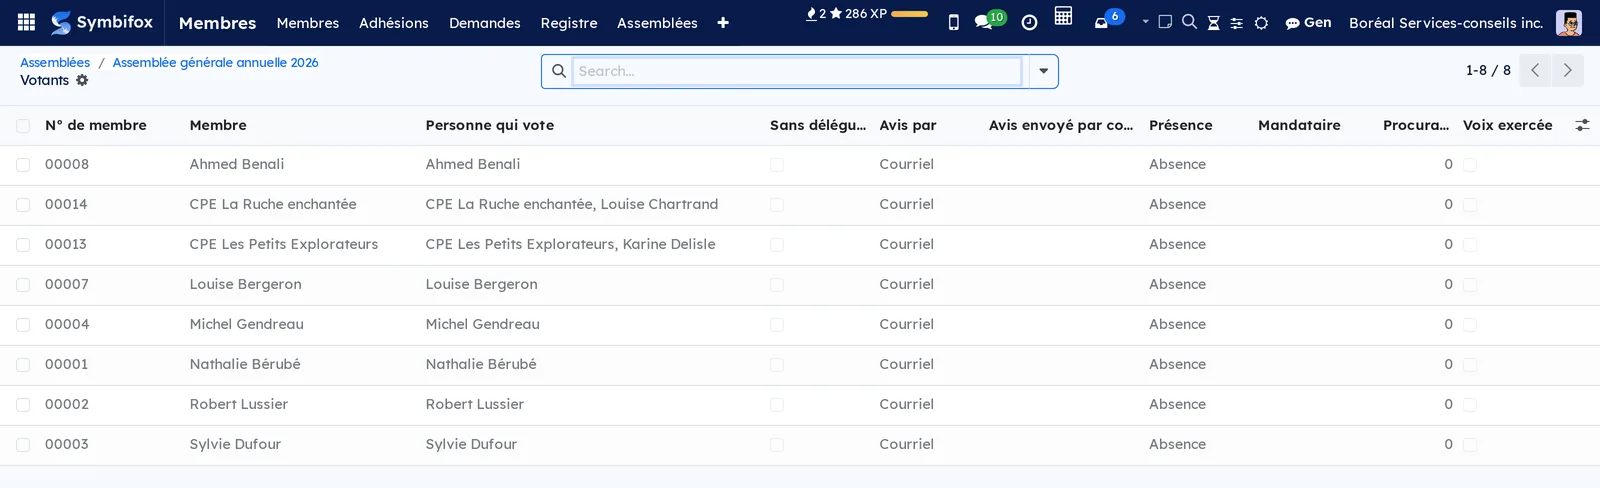
Task: Go to Assemblée générale annuelle 2026 breadcrumb
Action: 215,62
